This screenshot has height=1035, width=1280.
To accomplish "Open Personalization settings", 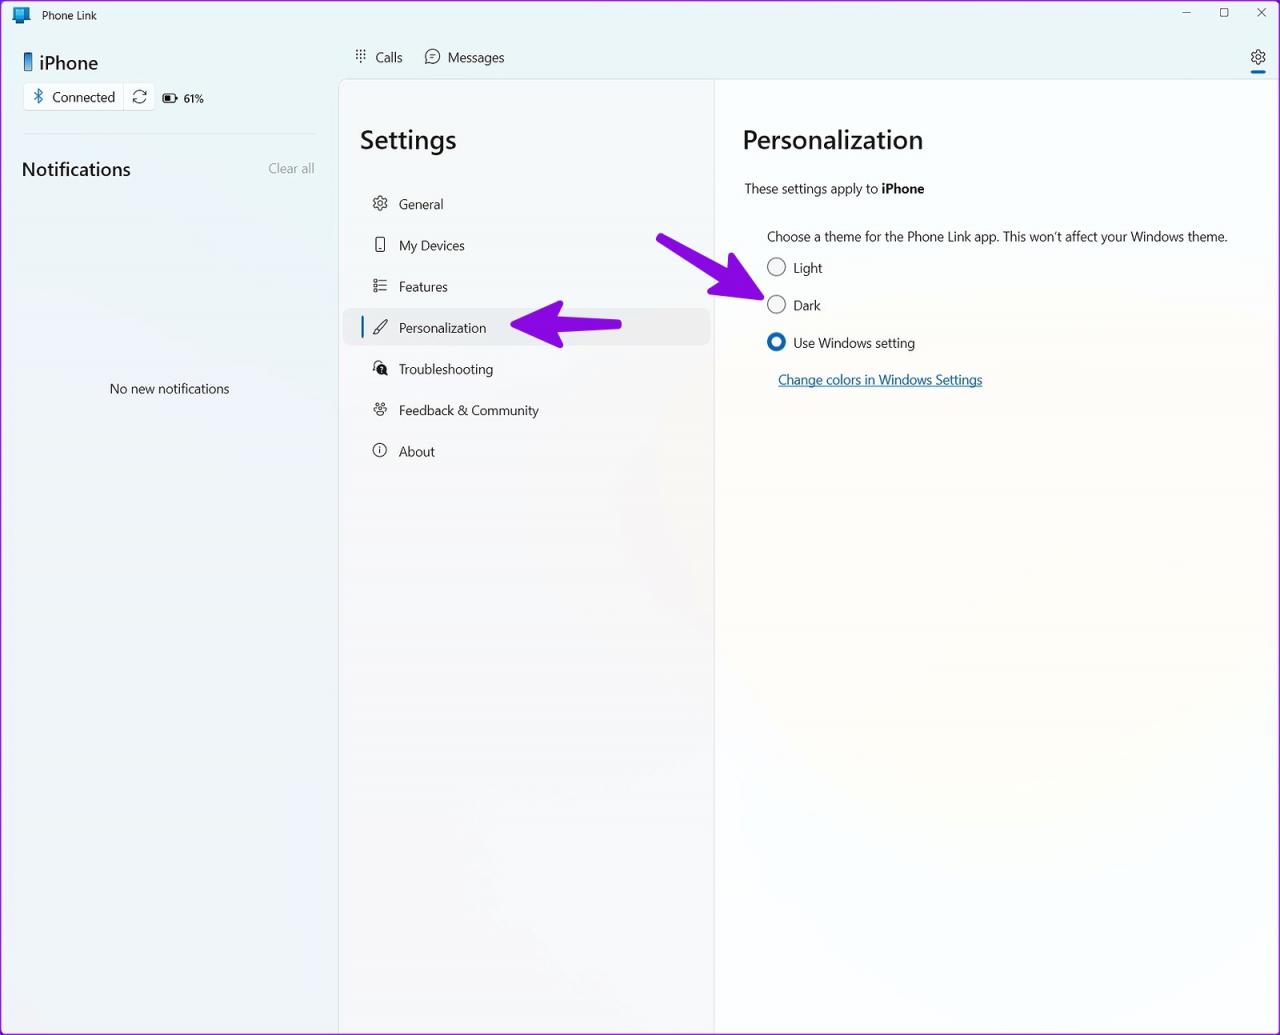I will click(526, 327).
